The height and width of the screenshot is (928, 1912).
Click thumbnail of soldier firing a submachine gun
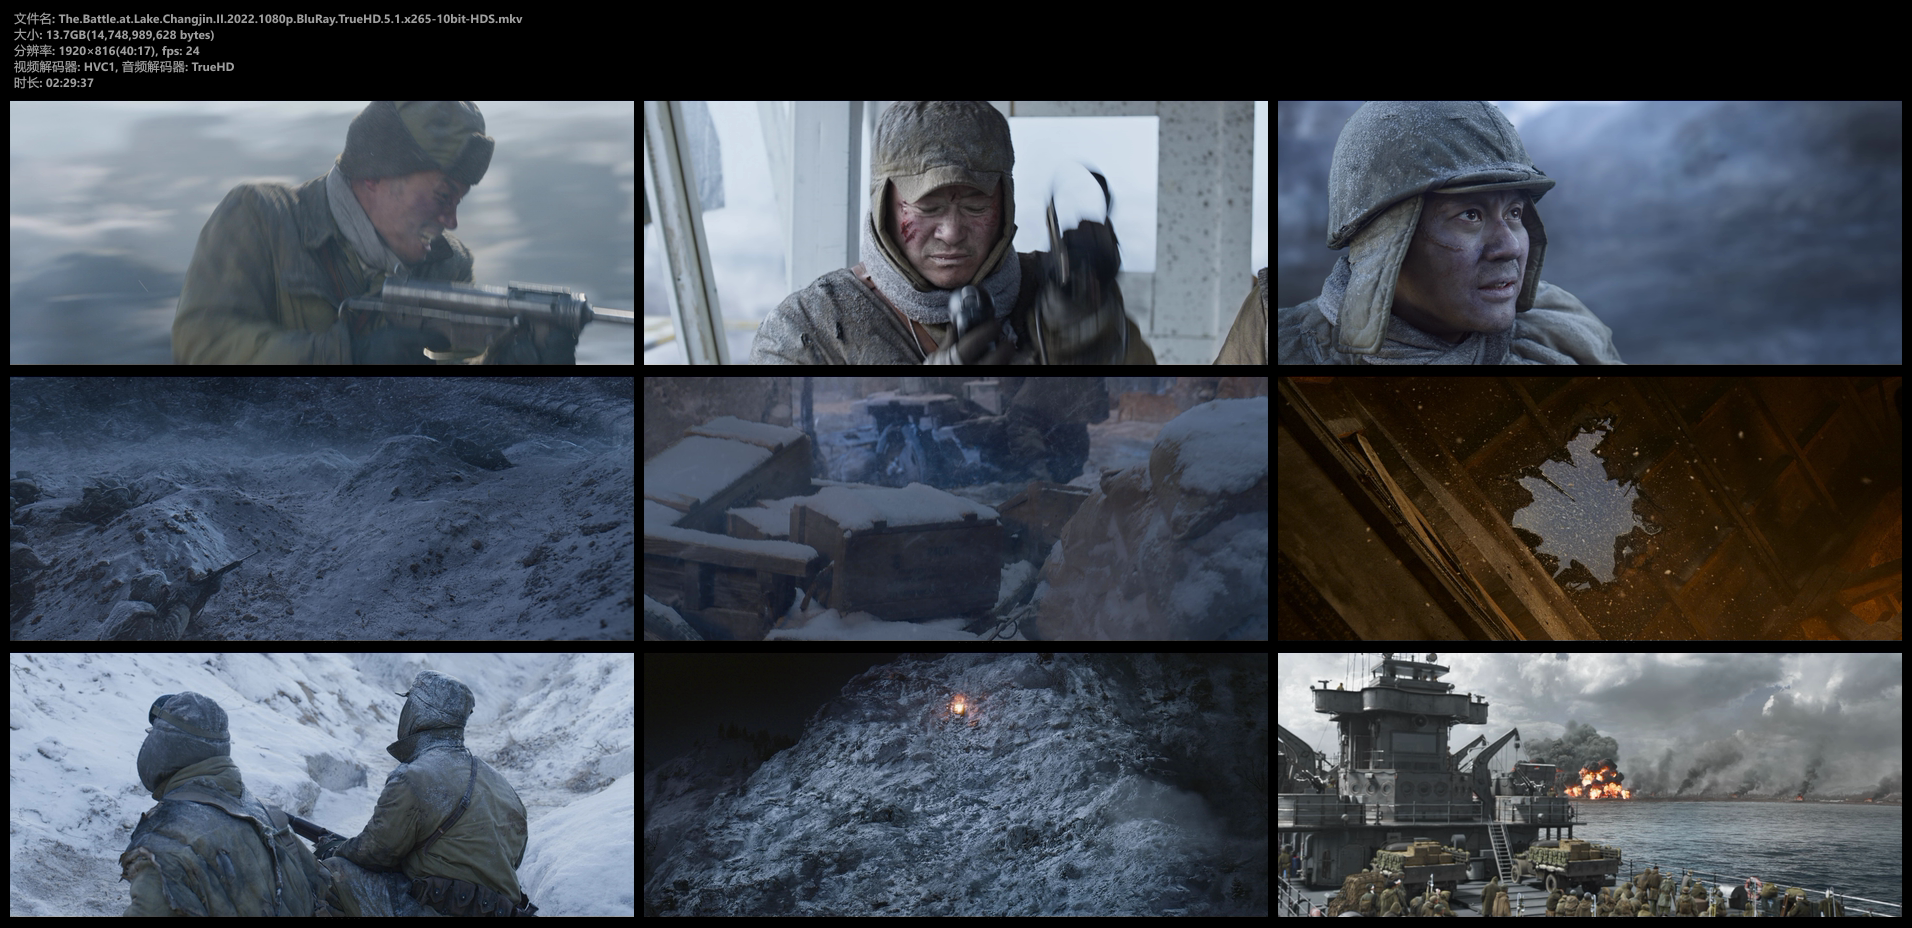(x=322, y=232)
